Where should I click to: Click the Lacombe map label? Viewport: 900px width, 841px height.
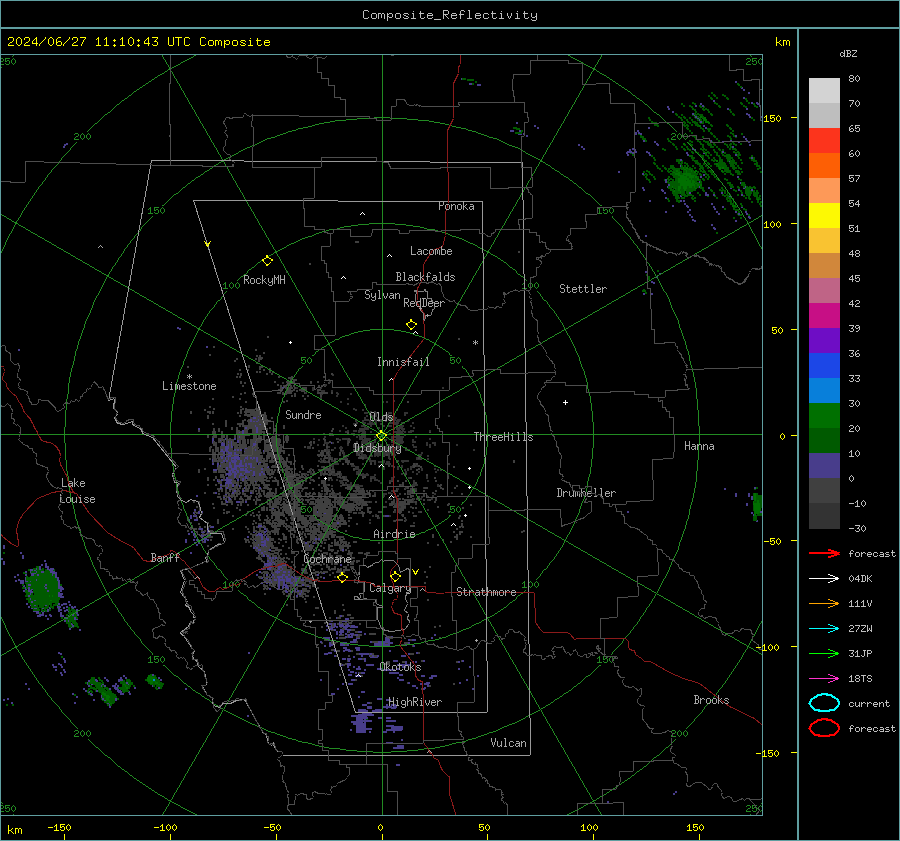431,251
